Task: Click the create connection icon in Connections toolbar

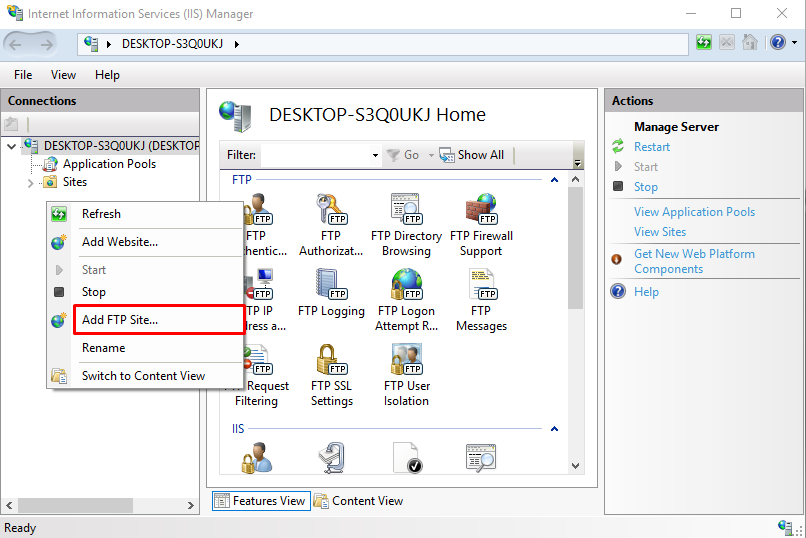Action: pyautogui.click(x=11, y=124)
